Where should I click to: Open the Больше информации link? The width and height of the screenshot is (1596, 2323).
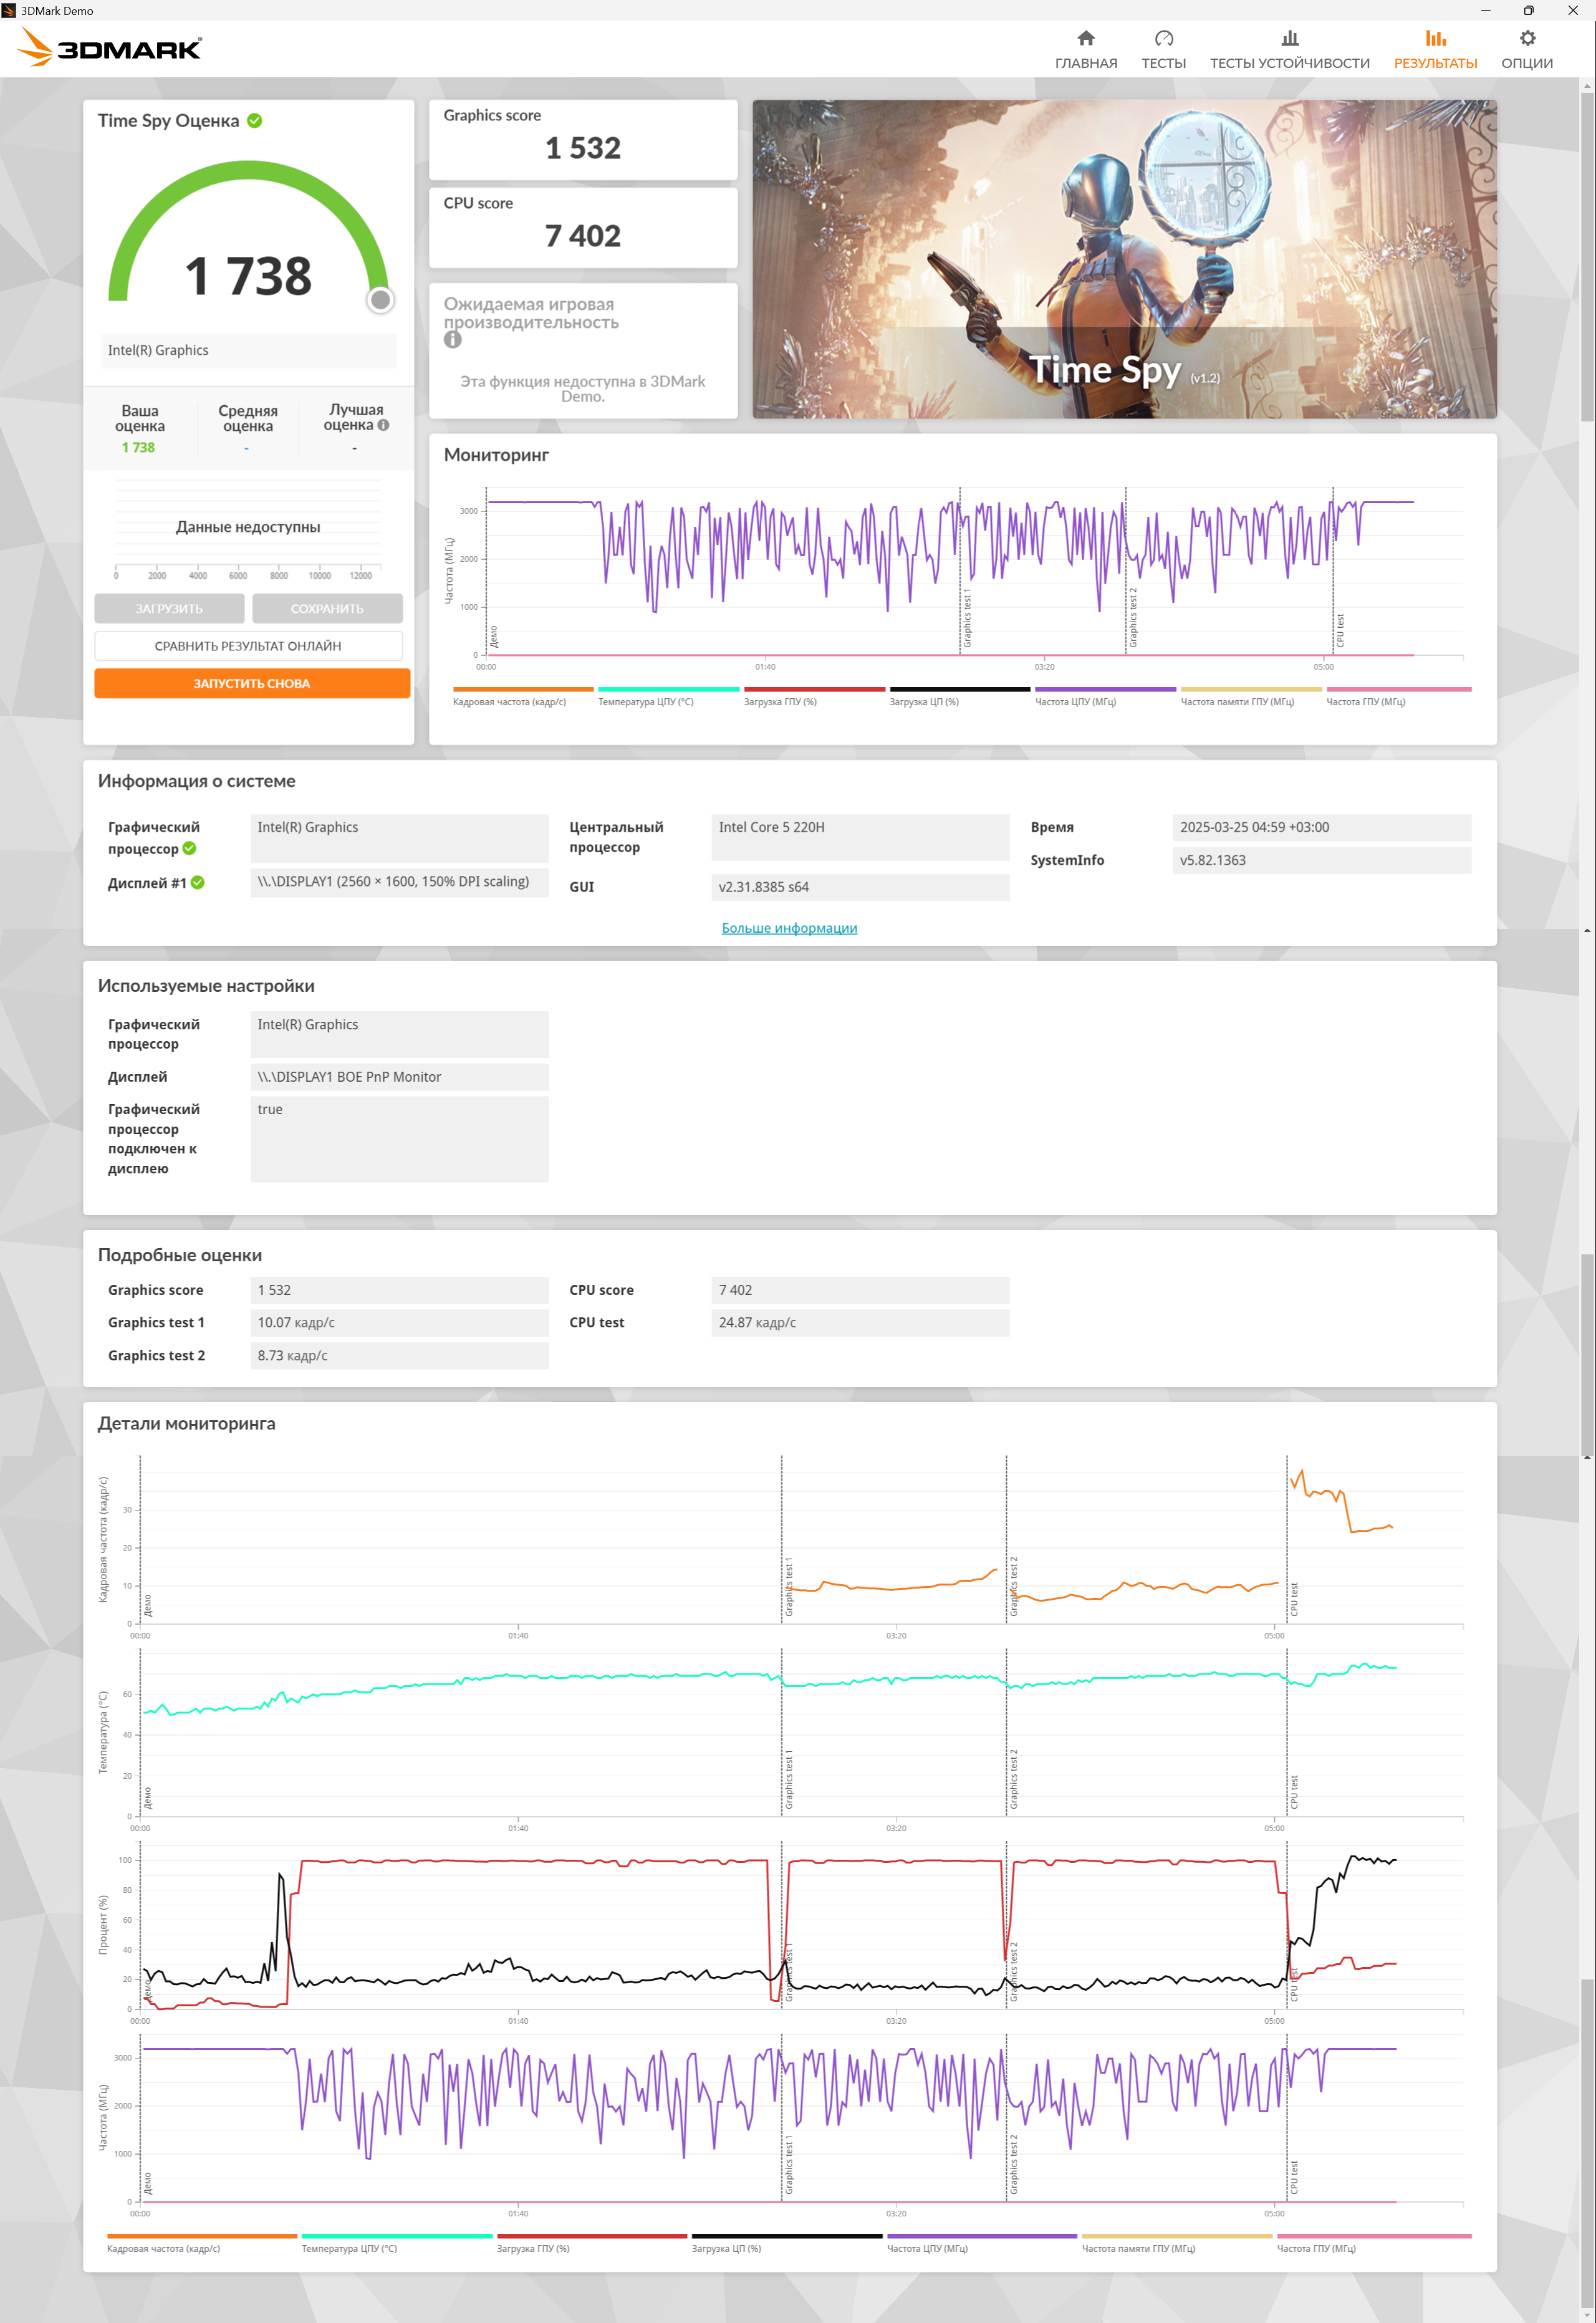click(x=789, y=928)
